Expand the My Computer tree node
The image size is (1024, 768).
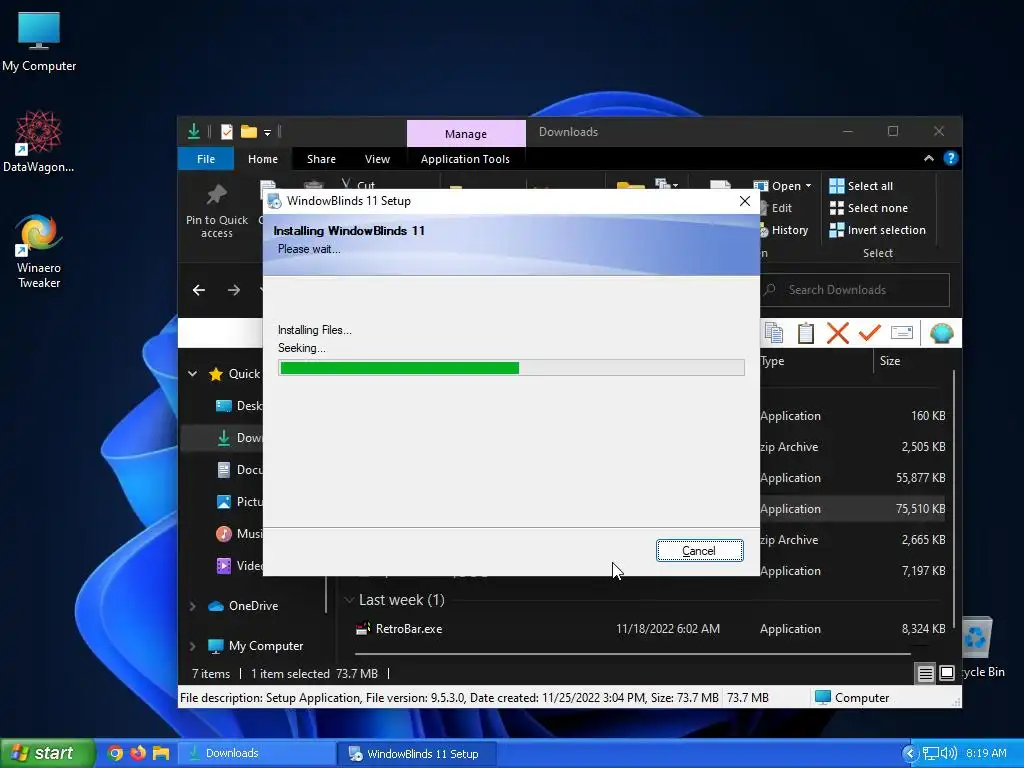(193, 646)
